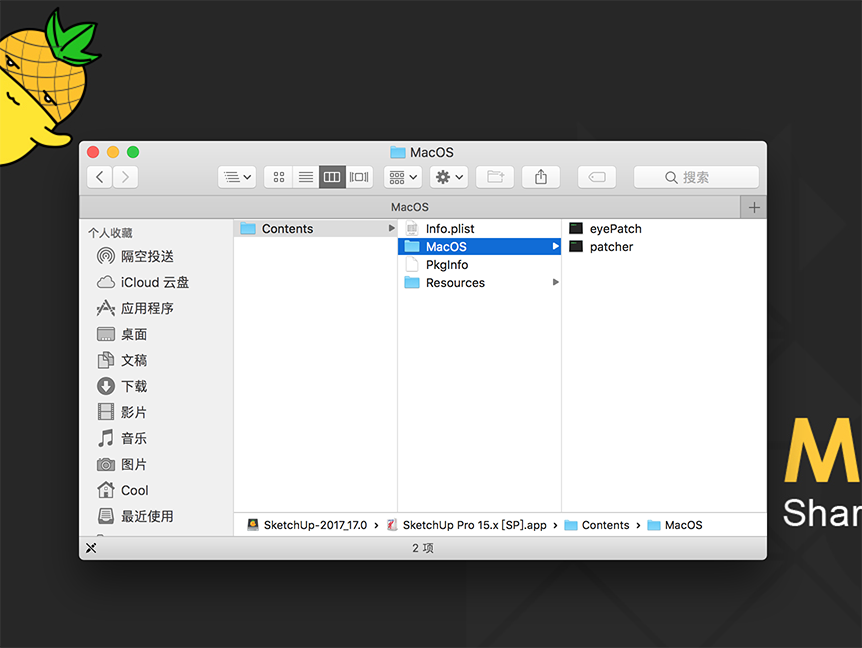Close the Finder window with red button
862x648 pixels.
(x=93, y=152)
